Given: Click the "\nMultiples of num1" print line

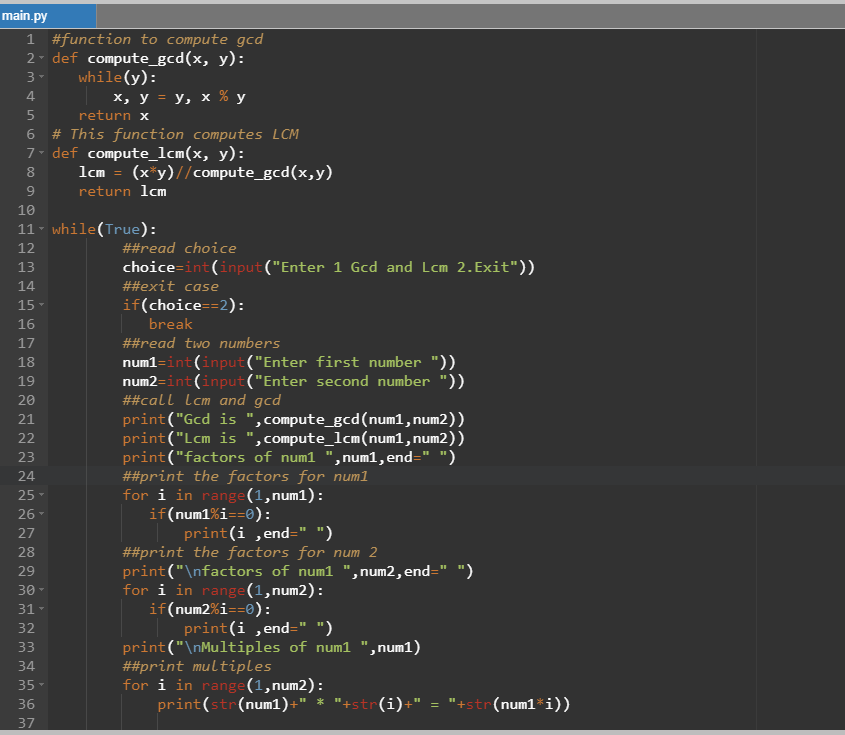Looking at the screenshot, I should pyautogui.click(x=272, y=647).
